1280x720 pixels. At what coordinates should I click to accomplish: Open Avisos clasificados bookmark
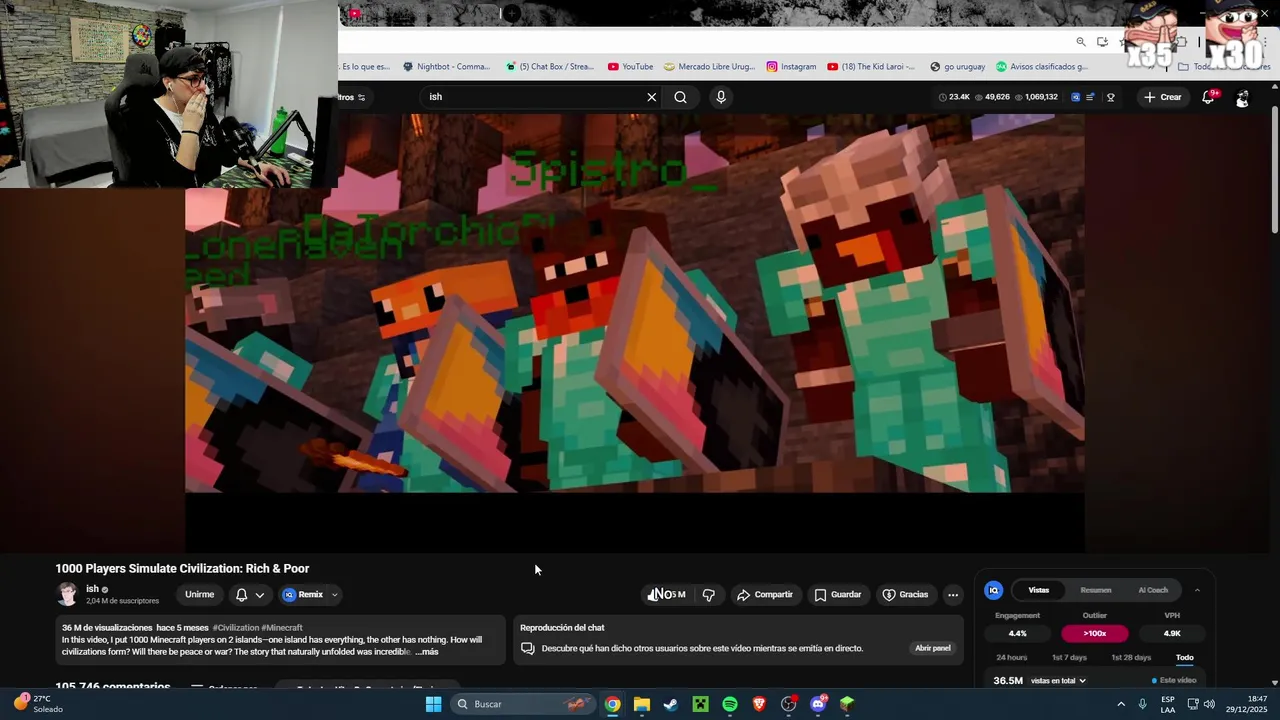click(x=1041, y=67)
